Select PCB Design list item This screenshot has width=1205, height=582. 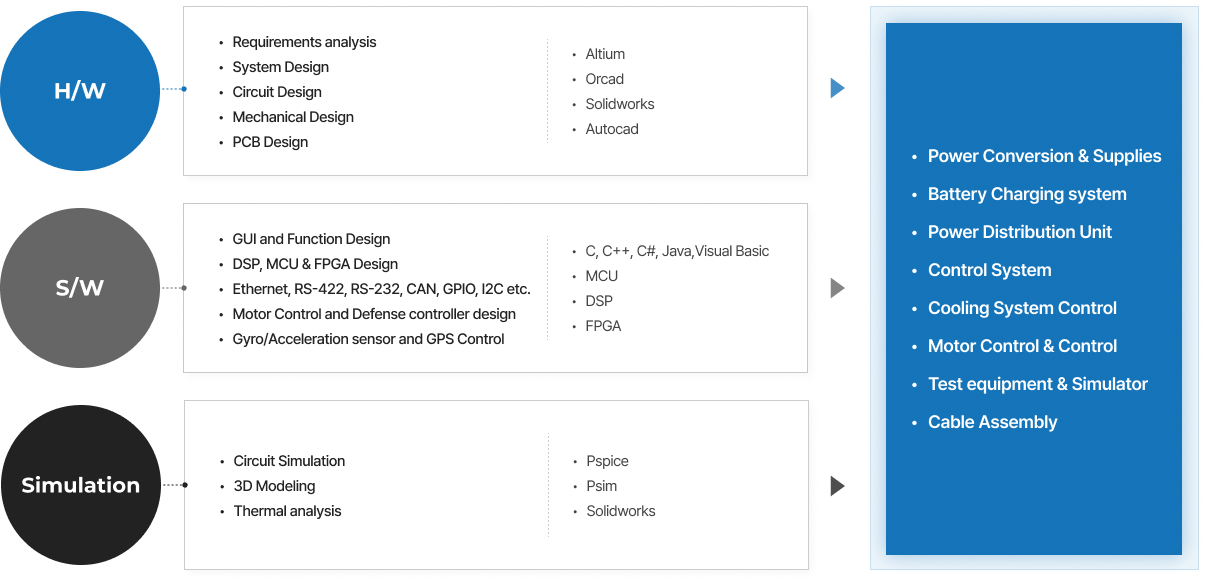point(270,142)
